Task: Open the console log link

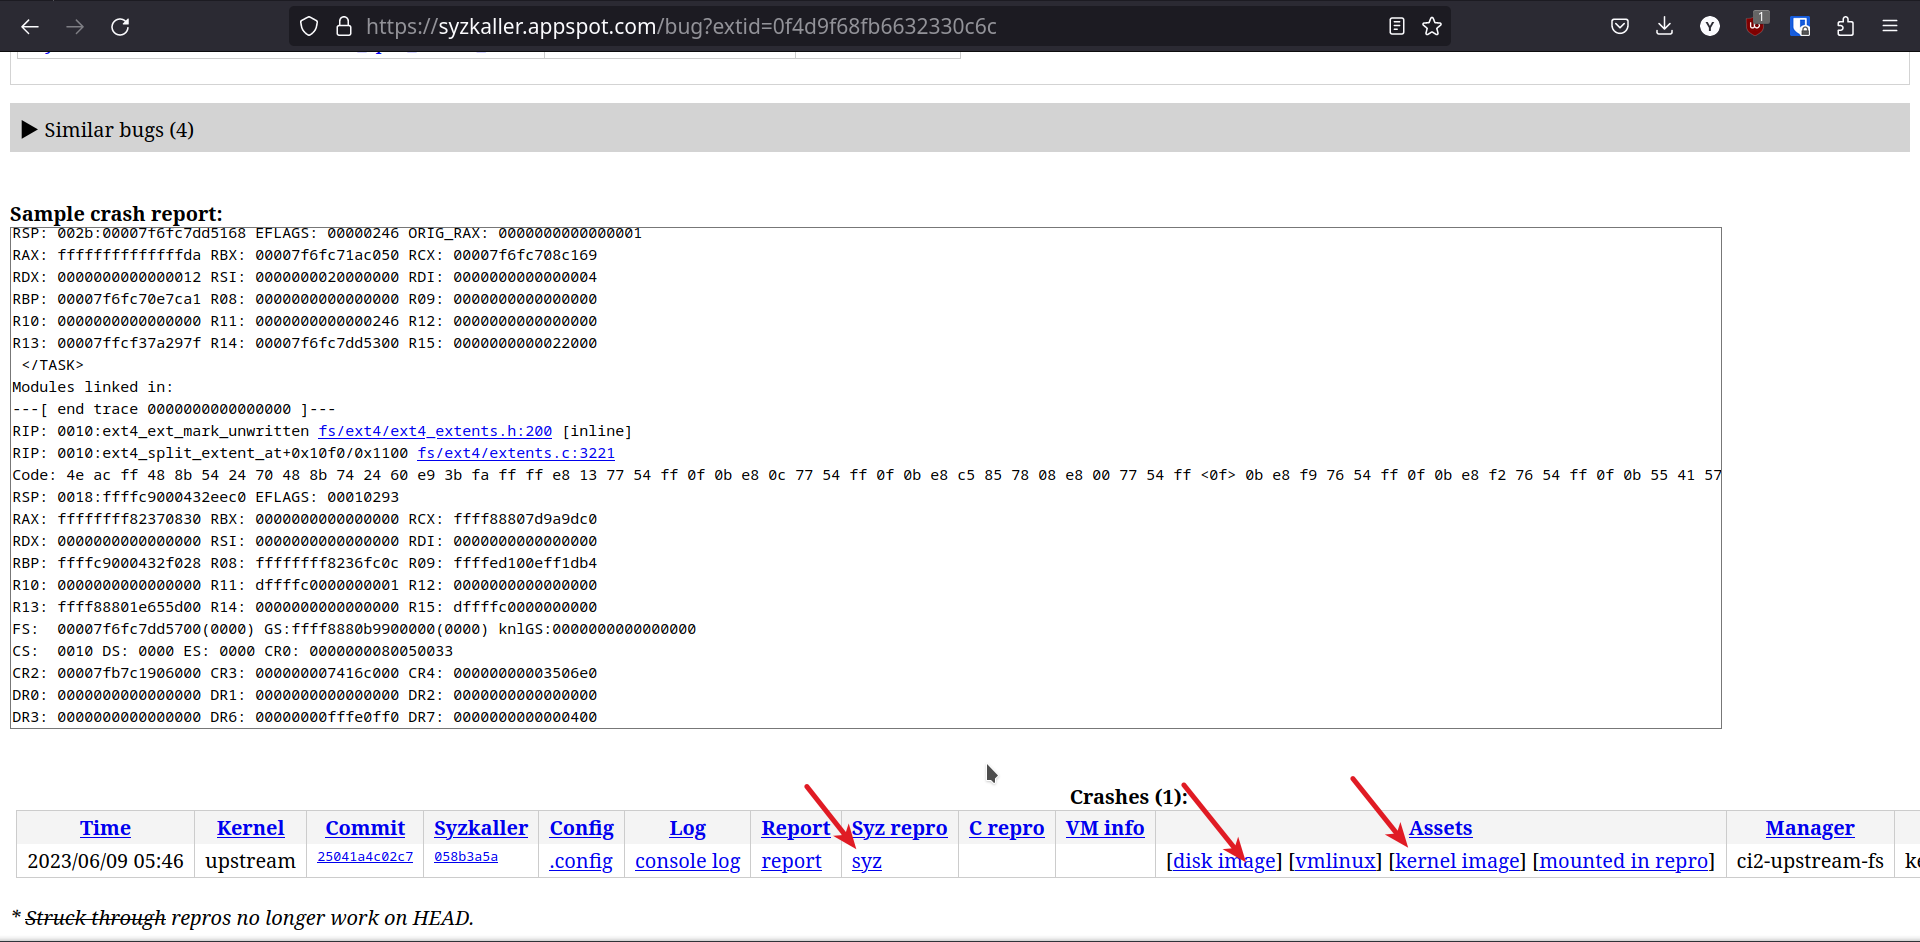Action: [687, 861]
